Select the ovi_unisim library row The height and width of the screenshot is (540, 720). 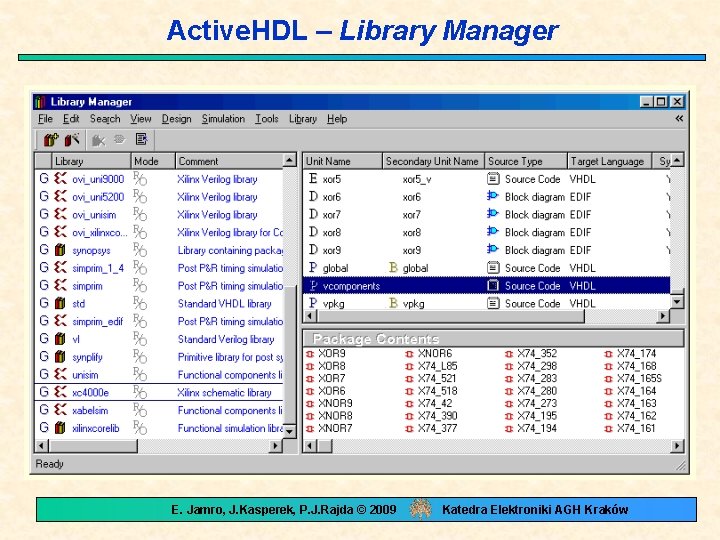[x=159, y=214]
